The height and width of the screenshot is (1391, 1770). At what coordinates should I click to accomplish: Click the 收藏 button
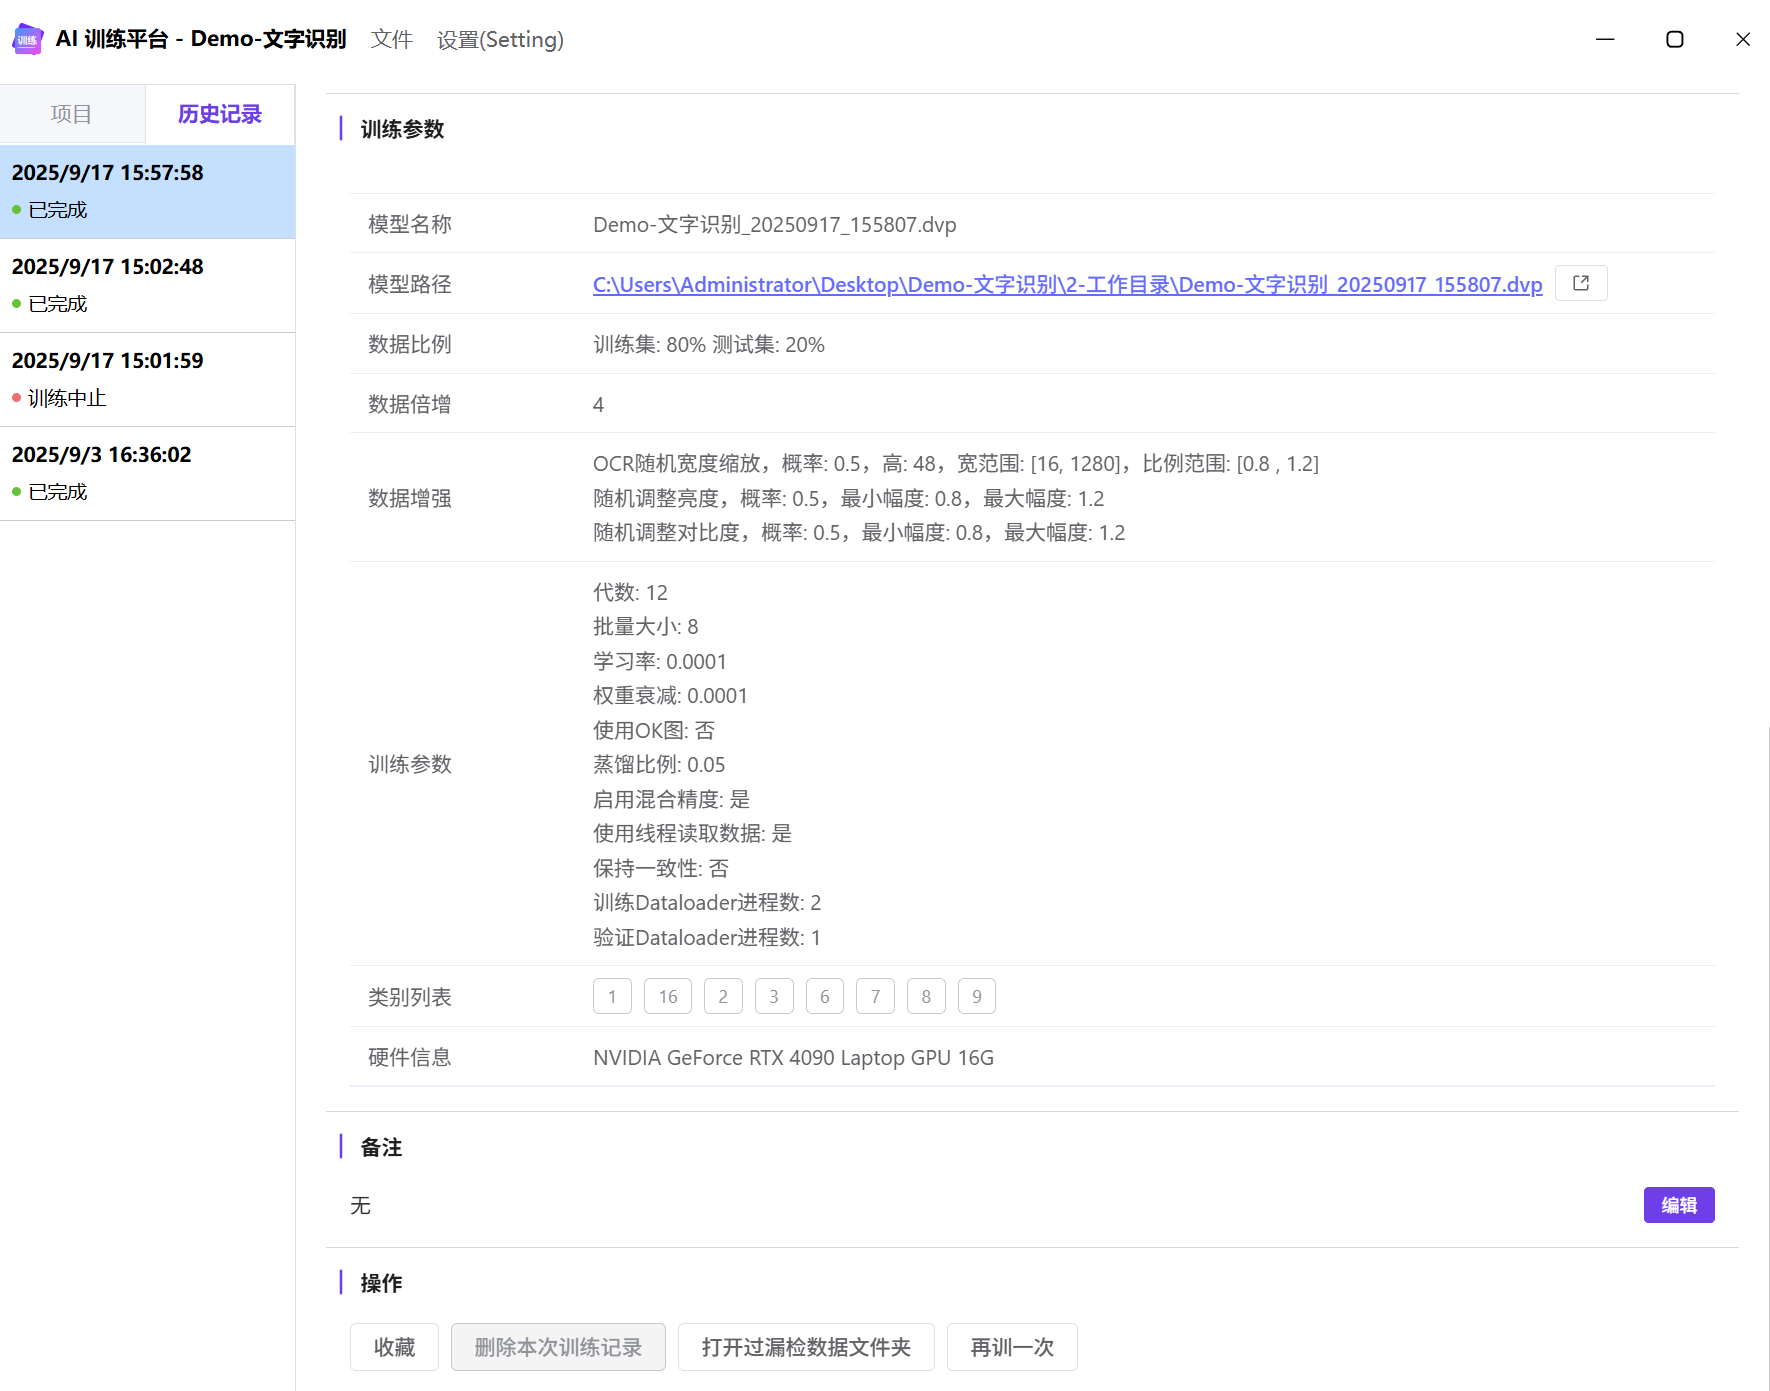(394, 1347)
